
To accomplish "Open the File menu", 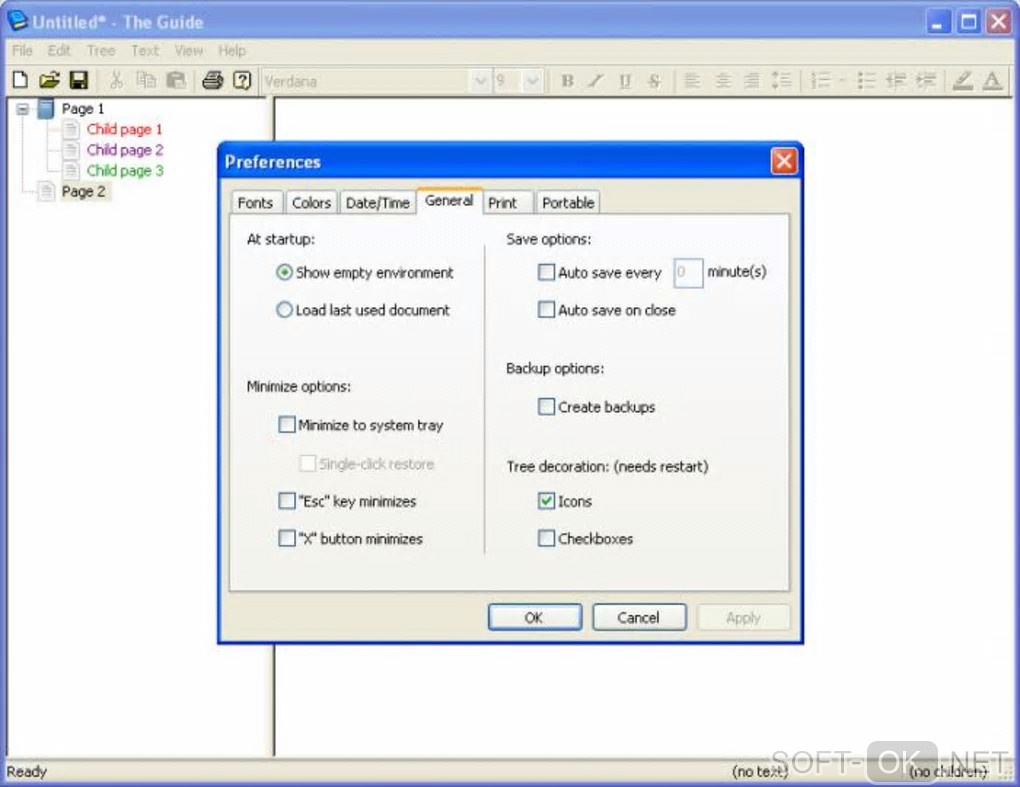I will click(x=22, y=51).
